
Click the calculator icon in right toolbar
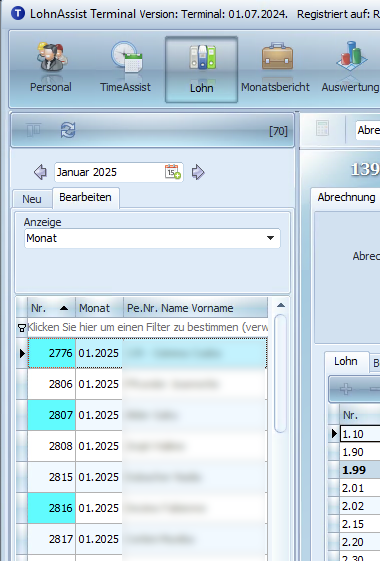click(x=322, y=128)
